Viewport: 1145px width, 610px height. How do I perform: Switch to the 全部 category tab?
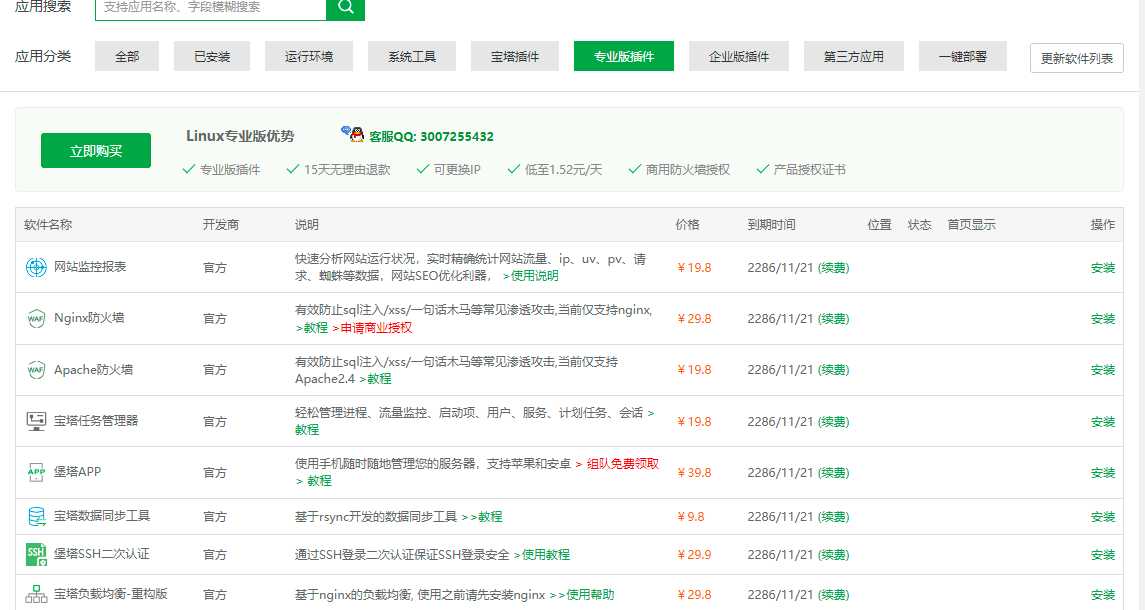click(x=127, y=57)
